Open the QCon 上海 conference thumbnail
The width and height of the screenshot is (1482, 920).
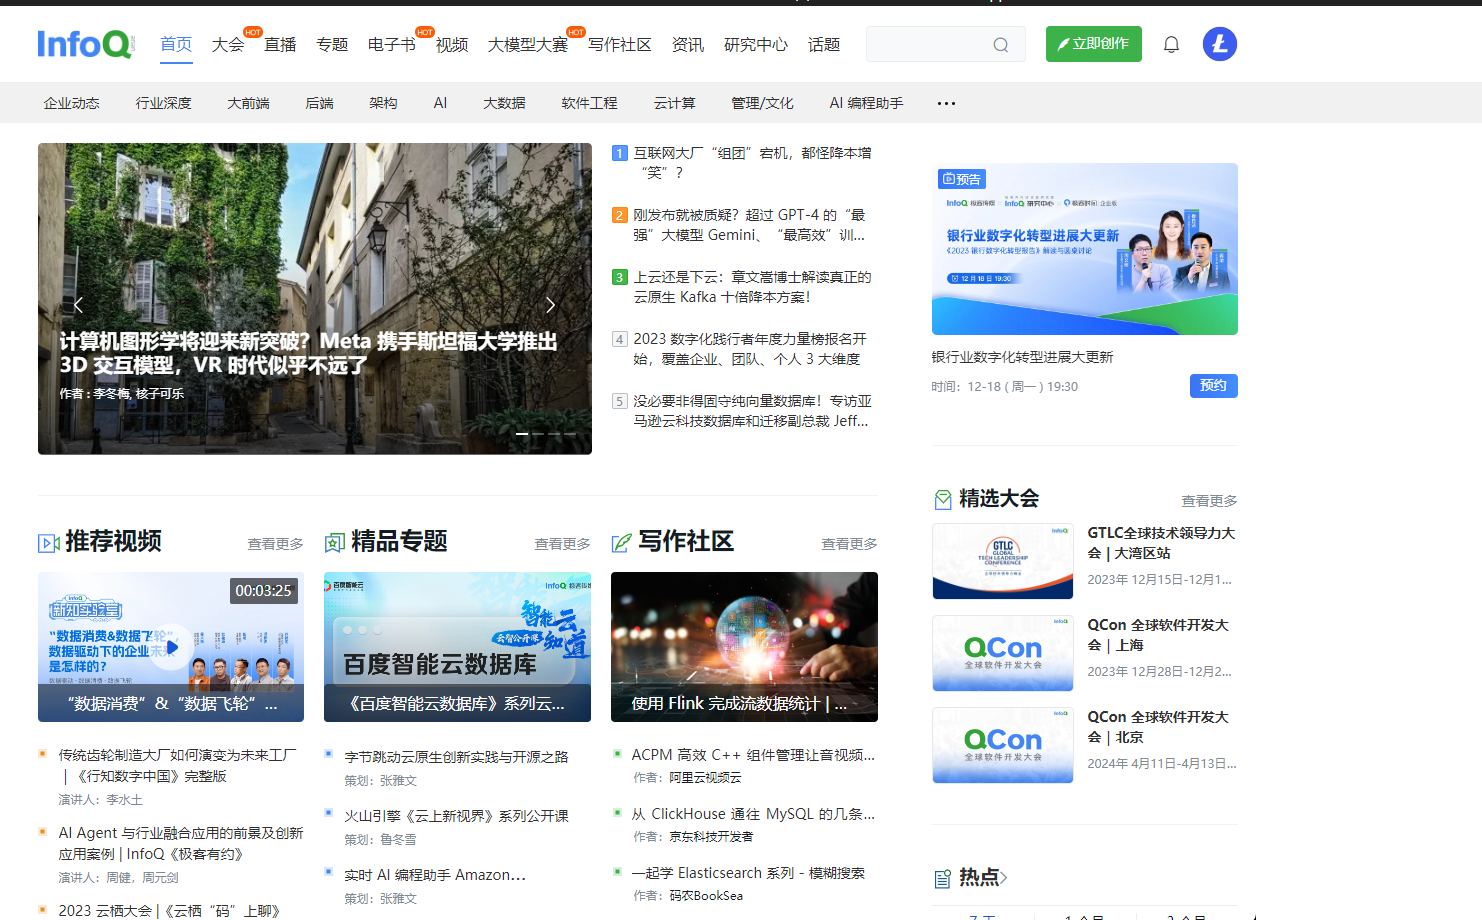[1003, 653]
